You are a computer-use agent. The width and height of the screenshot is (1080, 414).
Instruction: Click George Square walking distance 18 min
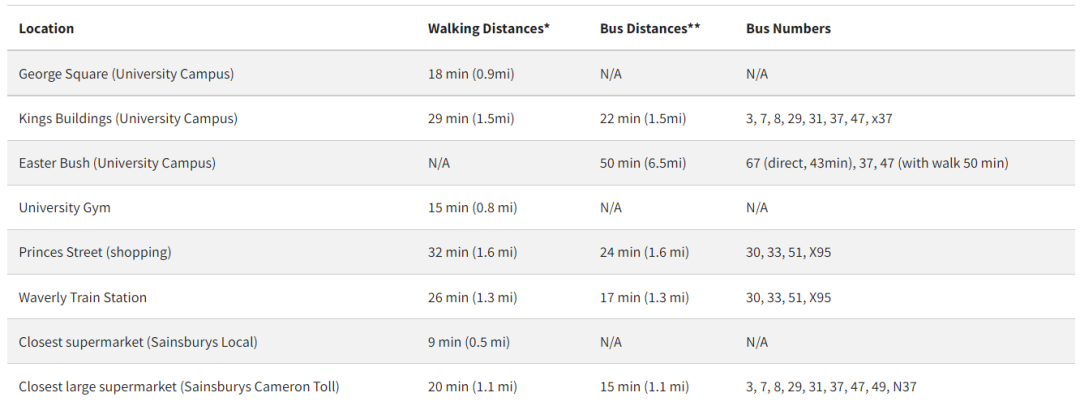coord(470,74)
